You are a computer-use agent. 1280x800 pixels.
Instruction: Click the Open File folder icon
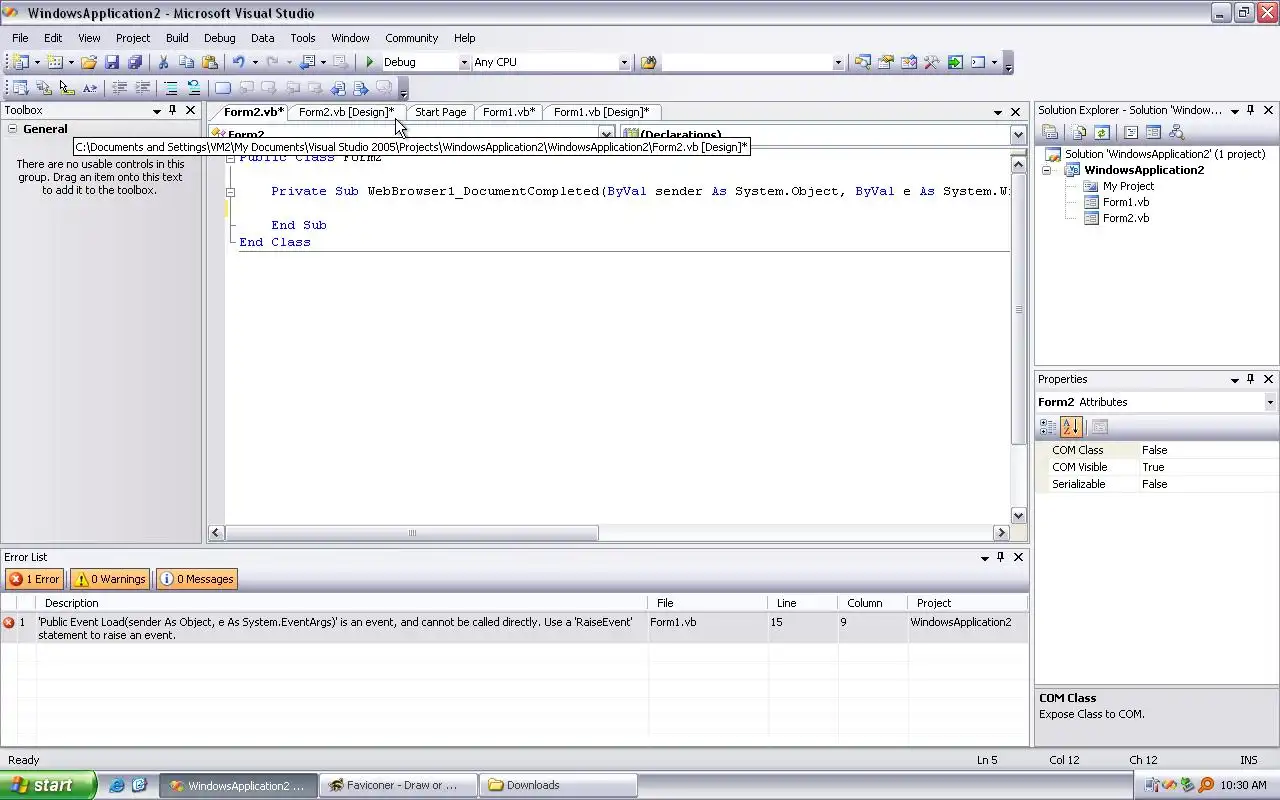(89, 62)
